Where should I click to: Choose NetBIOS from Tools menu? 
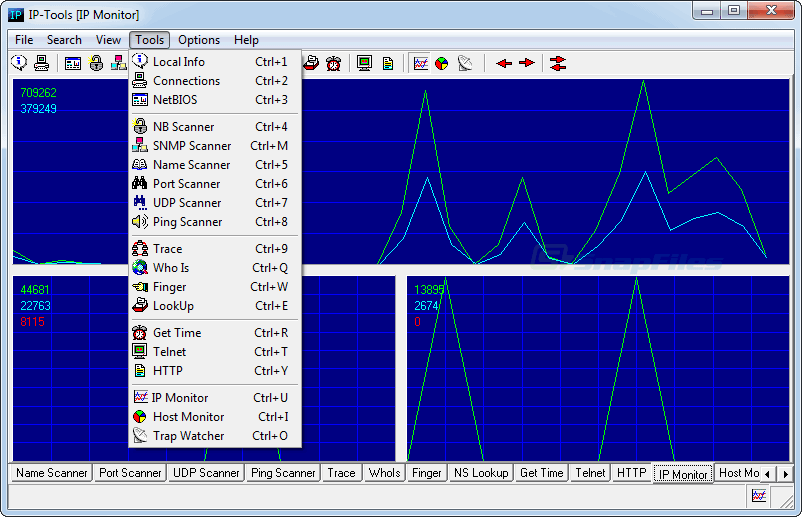click(x=215, y=100)
